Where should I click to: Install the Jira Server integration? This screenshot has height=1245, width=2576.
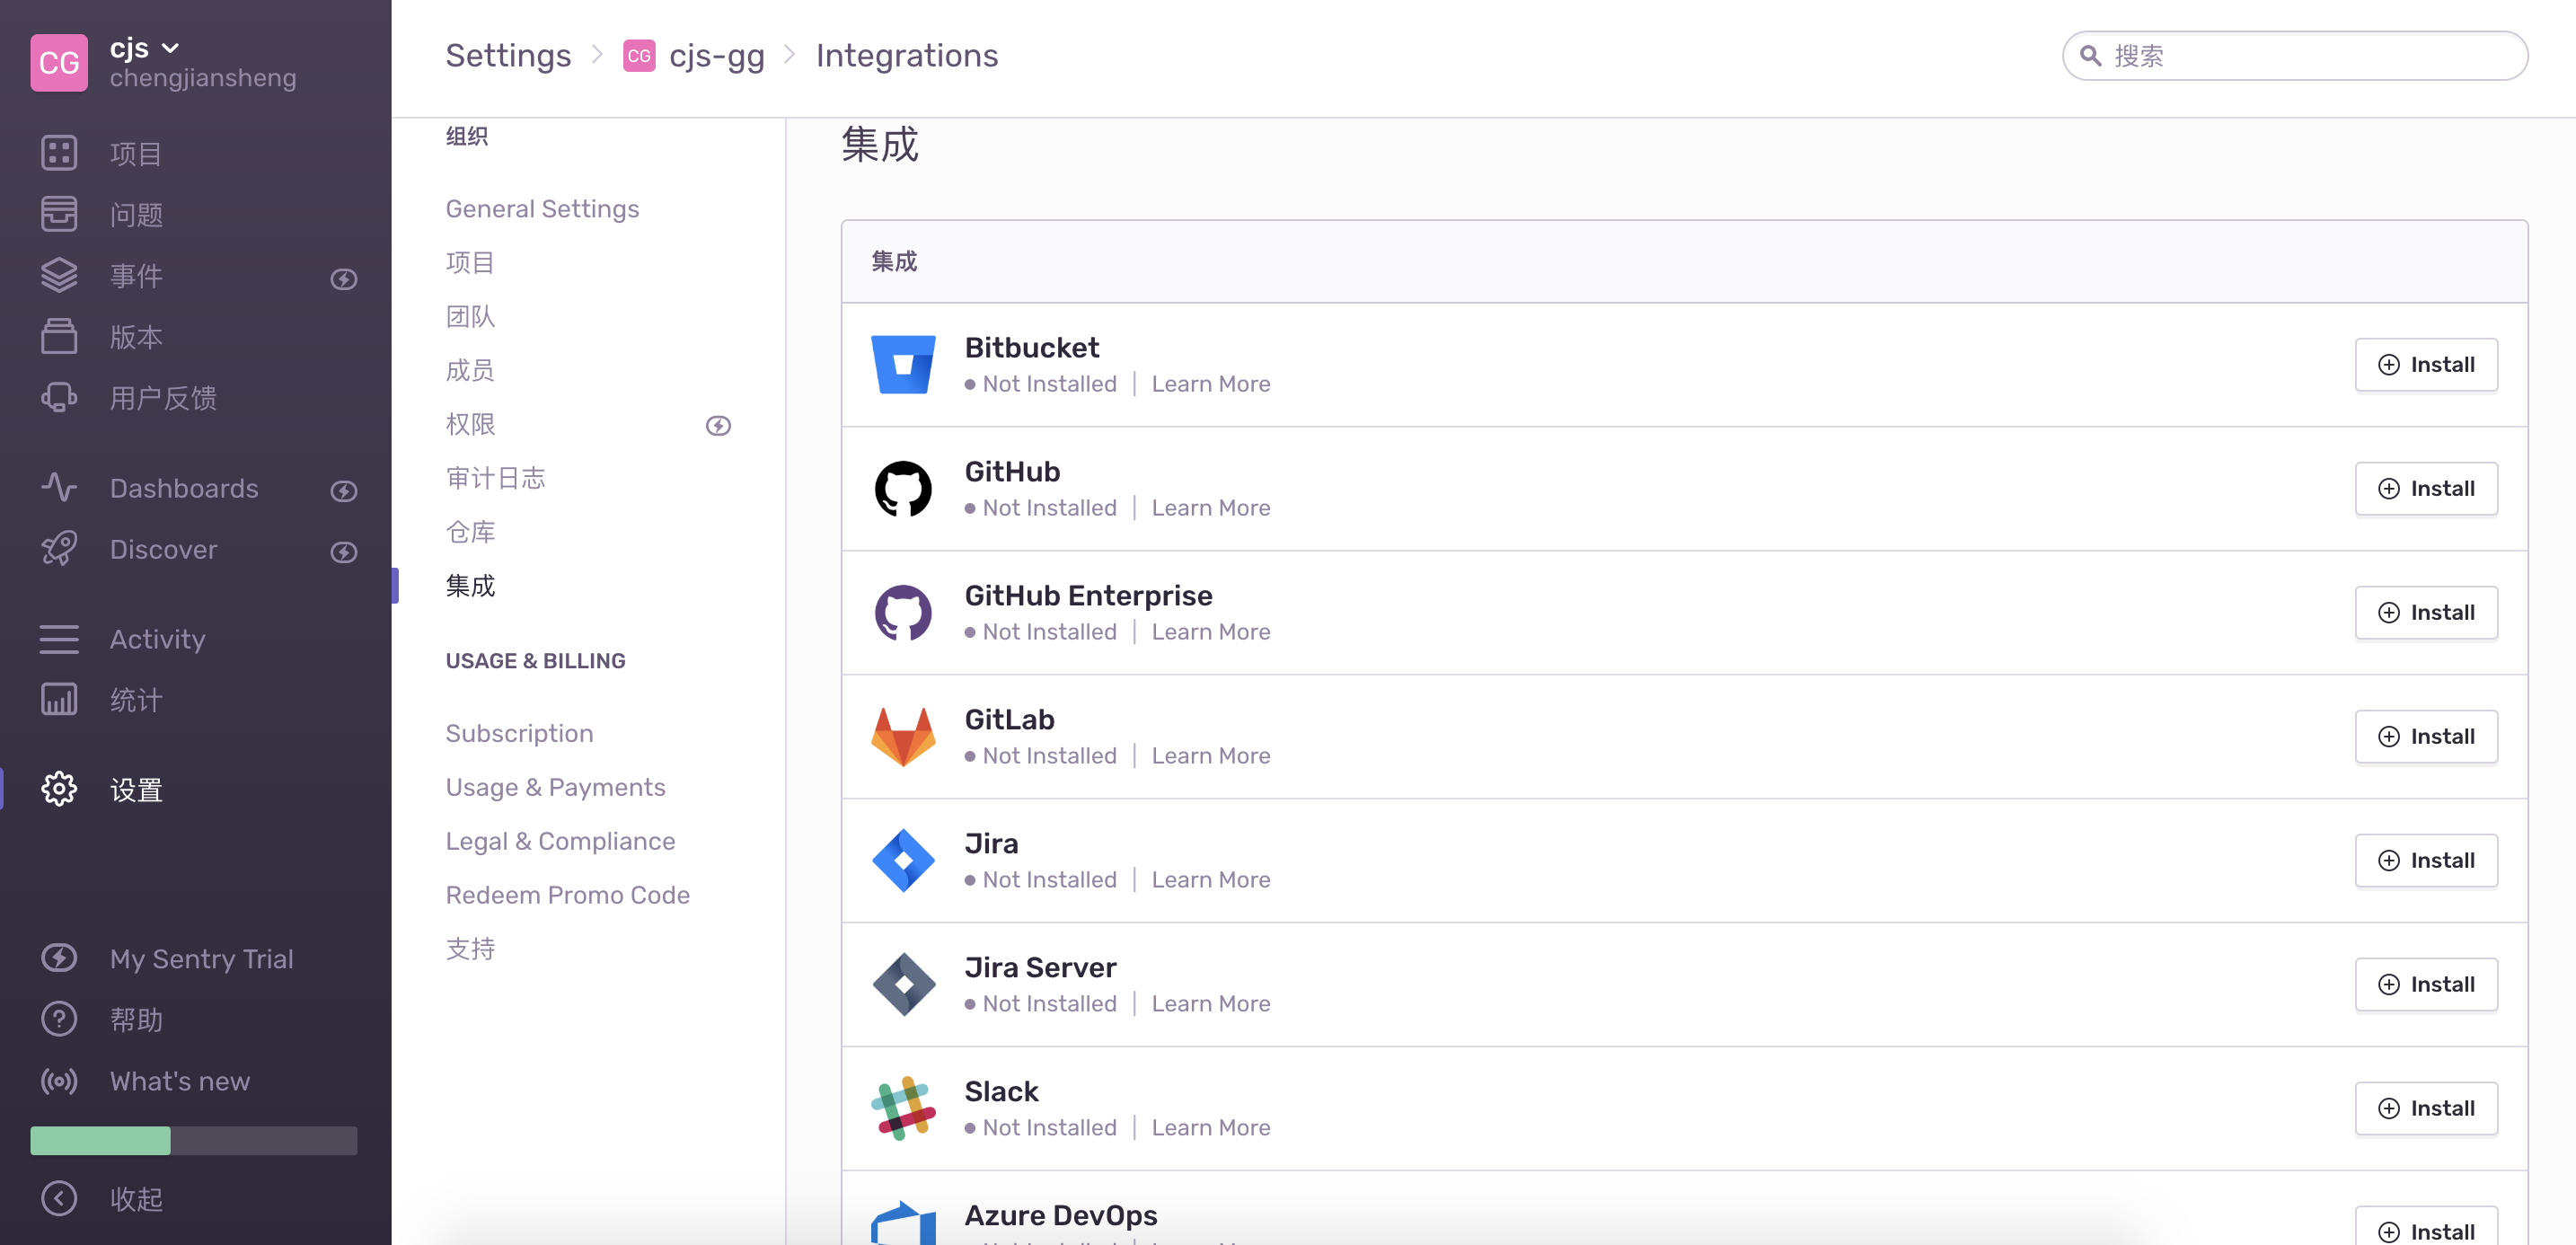click(2425, 984)
